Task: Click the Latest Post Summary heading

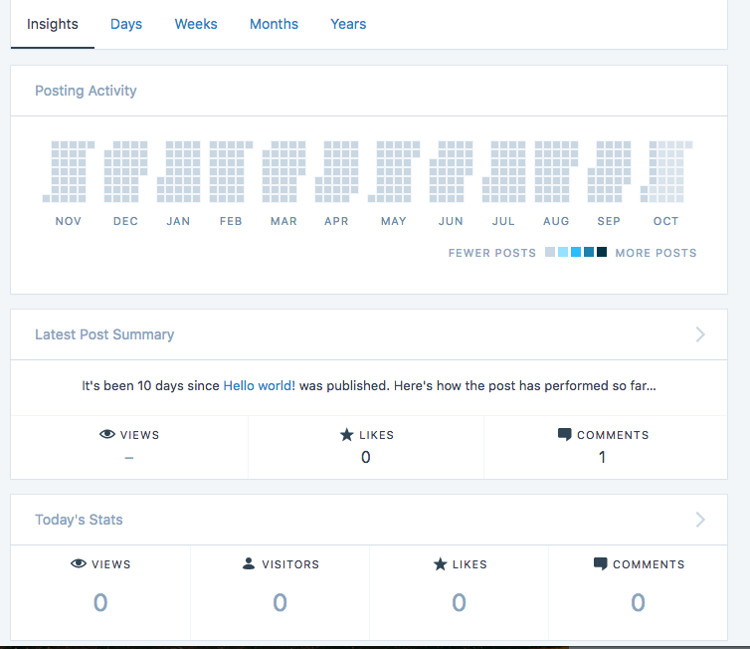Action: point(104,334)
